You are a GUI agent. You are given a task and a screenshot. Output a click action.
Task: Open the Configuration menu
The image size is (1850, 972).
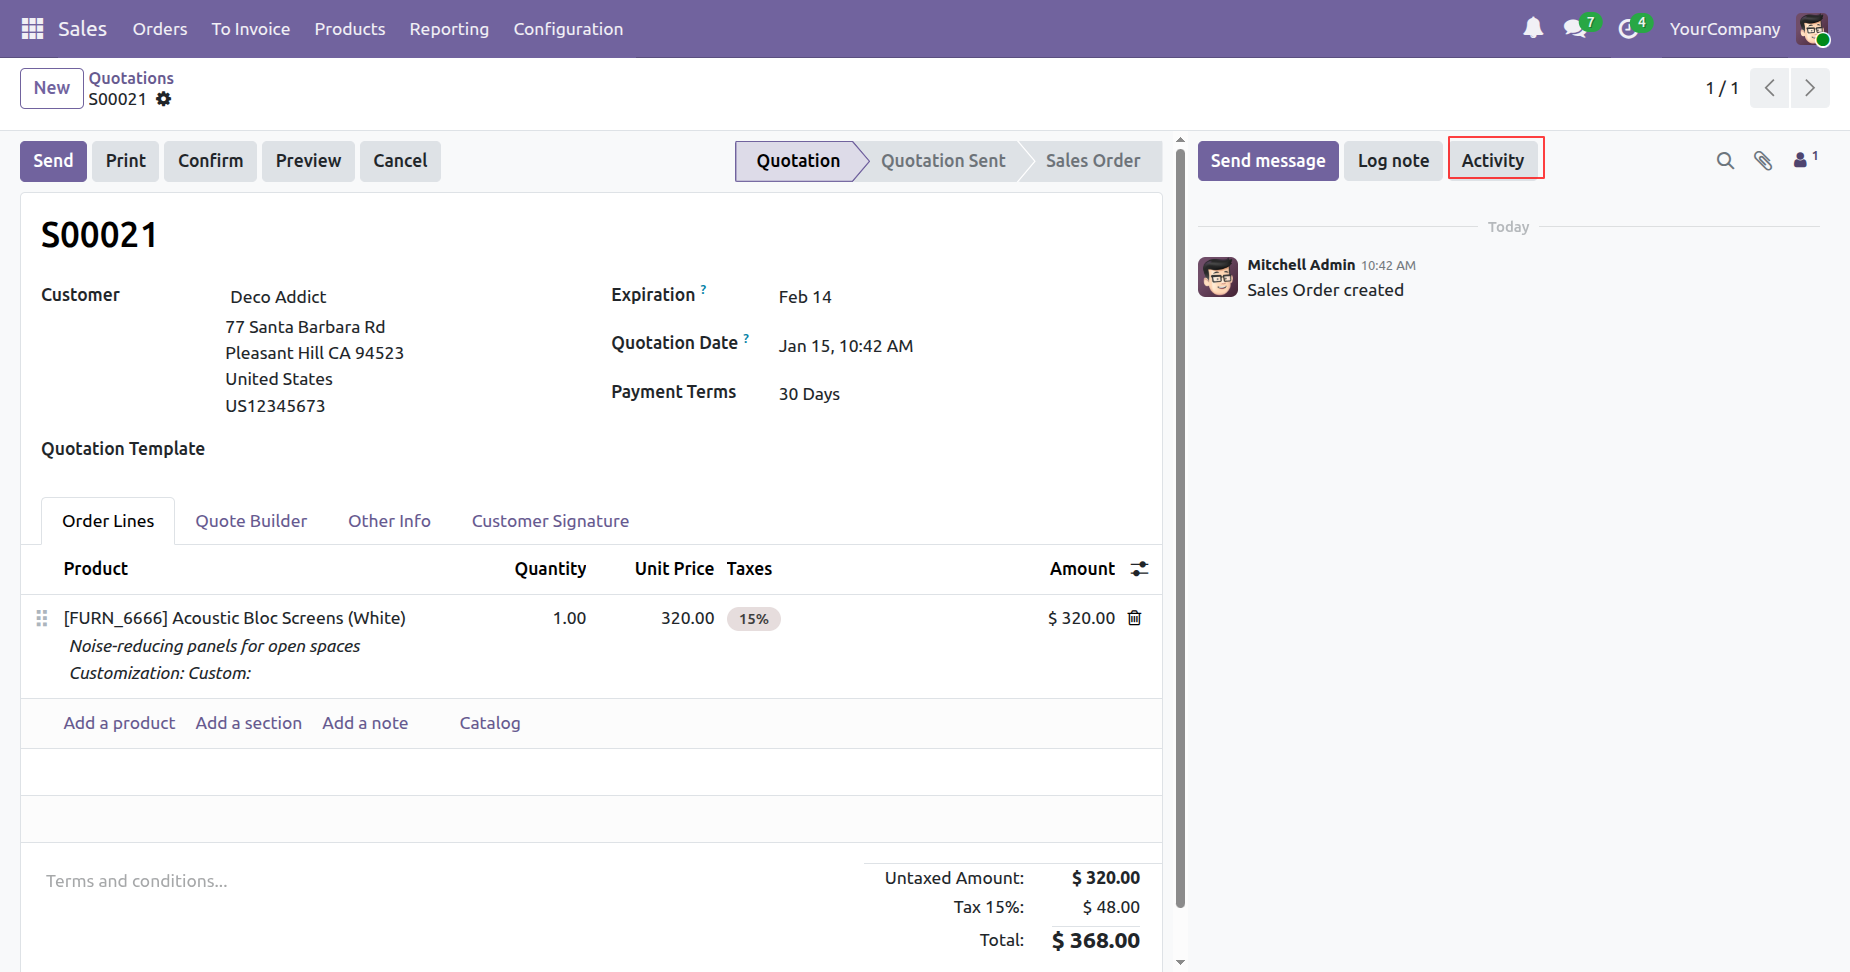pyautogui.click(x=568, y=29)
